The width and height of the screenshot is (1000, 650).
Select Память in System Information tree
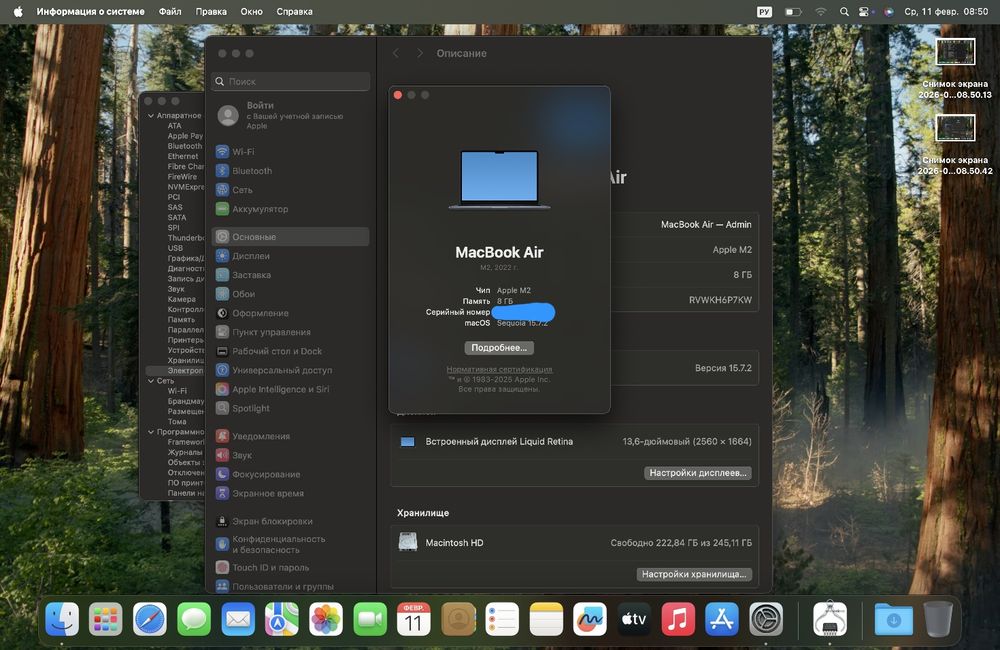[x=181, y=320]
